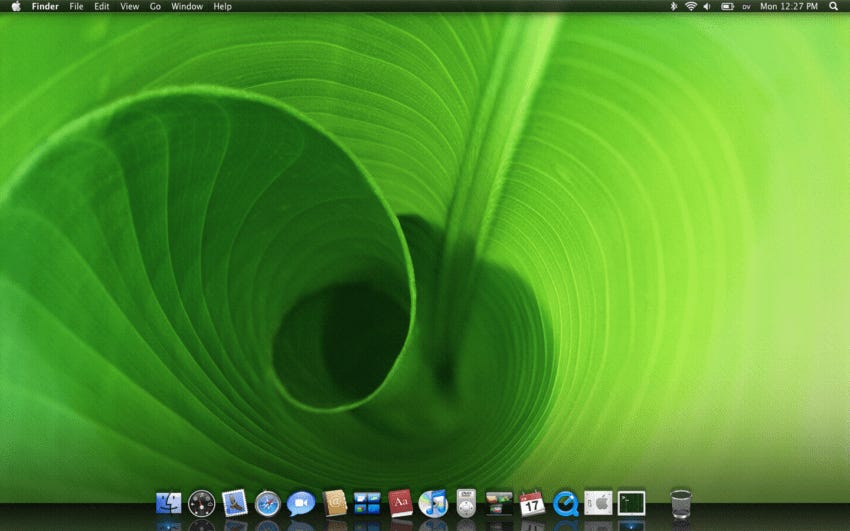
Task: Open the Address Book icon
Action: point(334,503)
